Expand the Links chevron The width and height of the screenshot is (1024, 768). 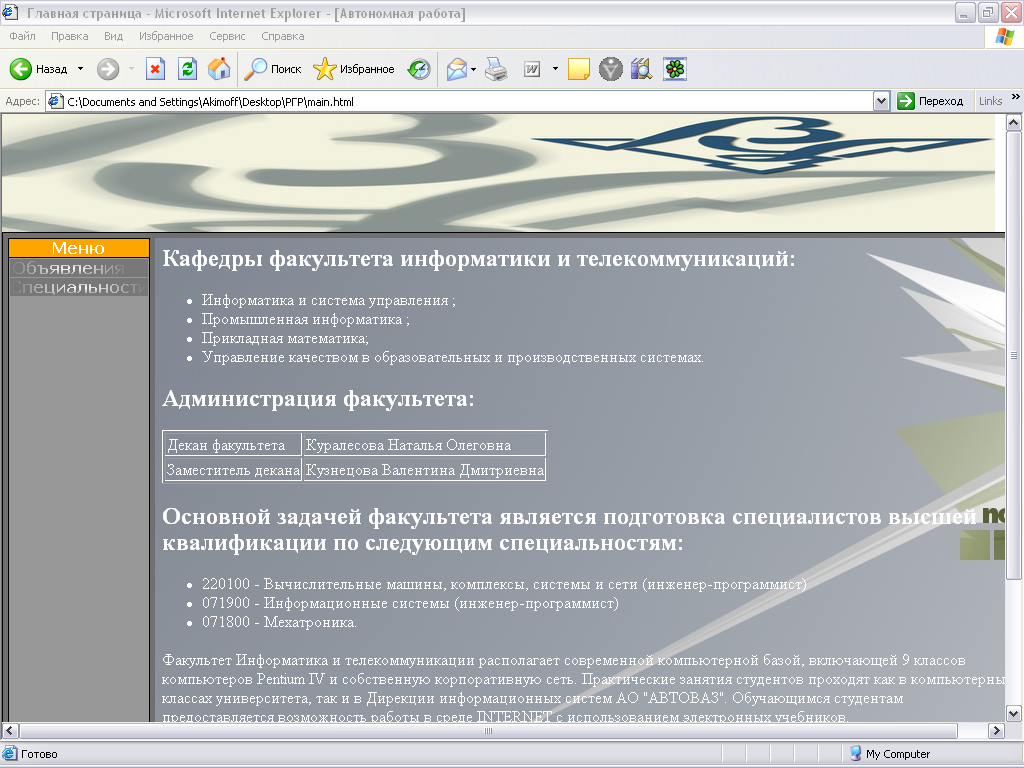point(1016,97)
